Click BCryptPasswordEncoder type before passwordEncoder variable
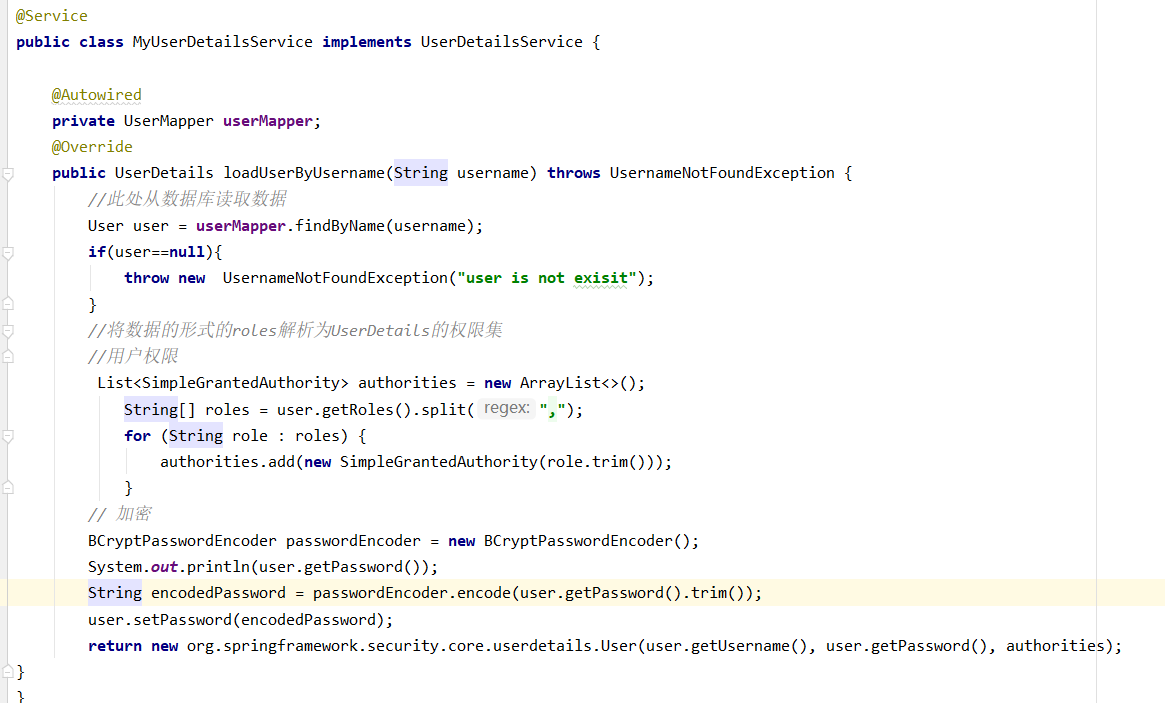 coord(182,541)
